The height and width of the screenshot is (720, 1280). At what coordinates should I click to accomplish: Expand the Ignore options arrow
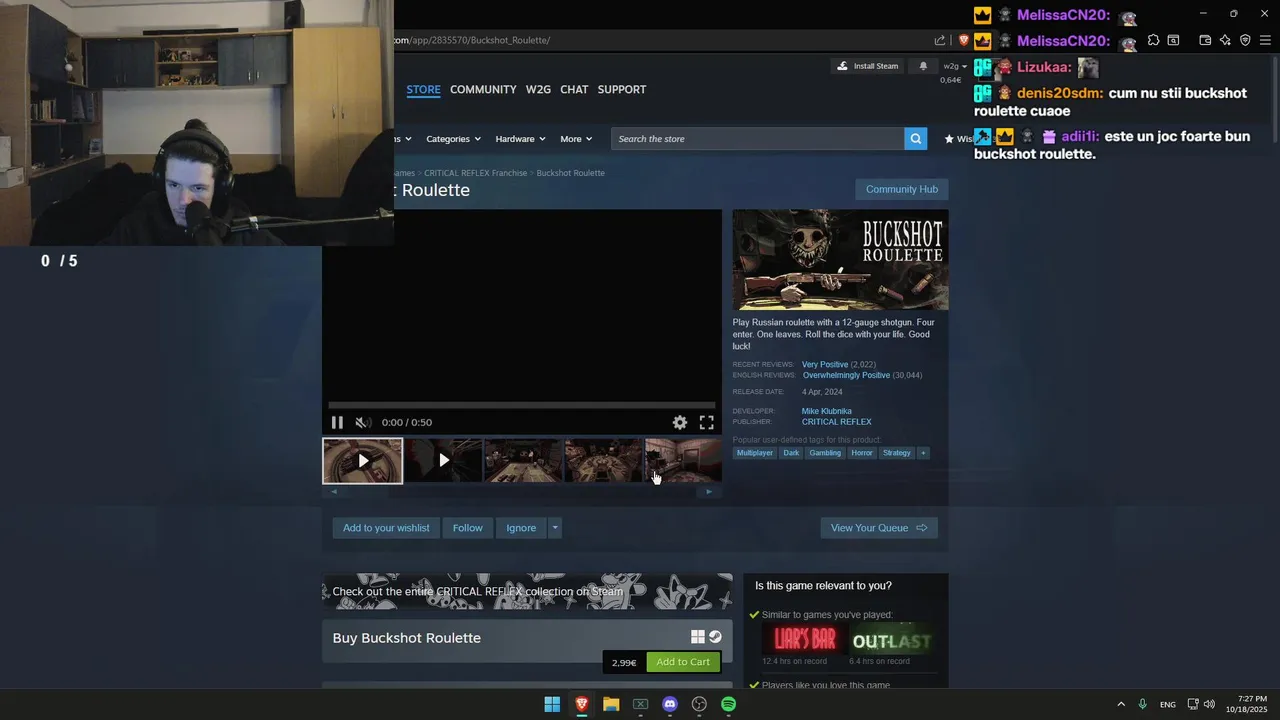coord(555,528)
